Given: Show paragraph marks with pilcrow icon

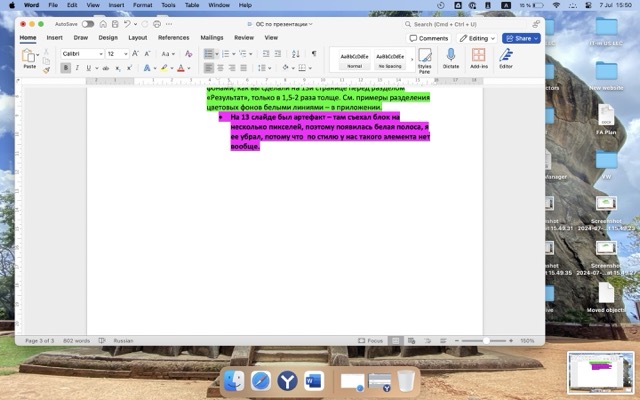Looking at the screenshot, I should (x=313, y=53).
